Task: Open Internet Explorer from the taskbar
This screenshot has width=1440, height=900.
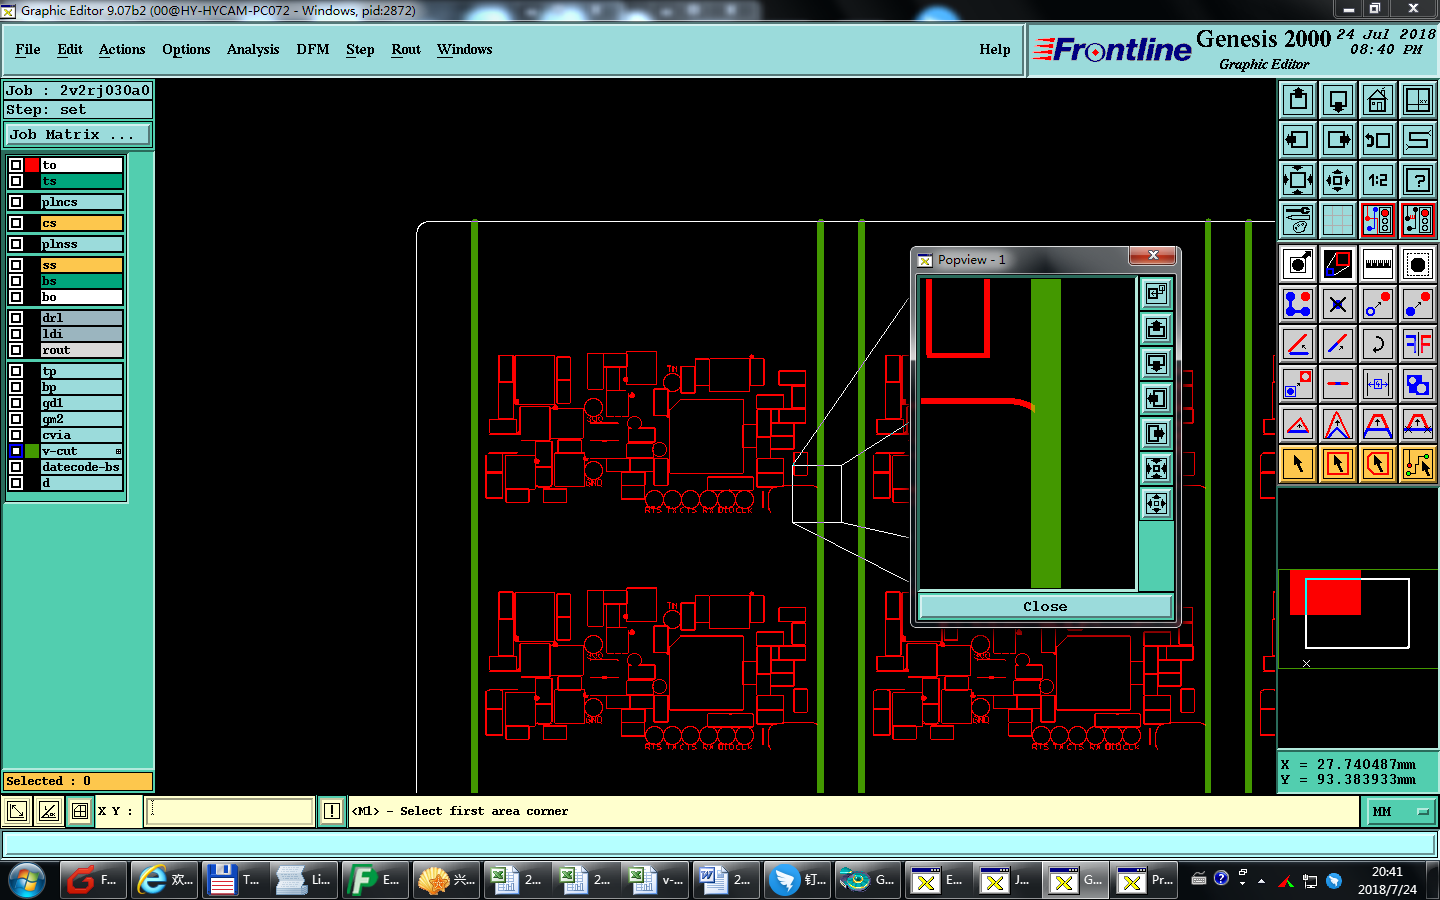Action: pyautogui.click(x=164, y=880)
